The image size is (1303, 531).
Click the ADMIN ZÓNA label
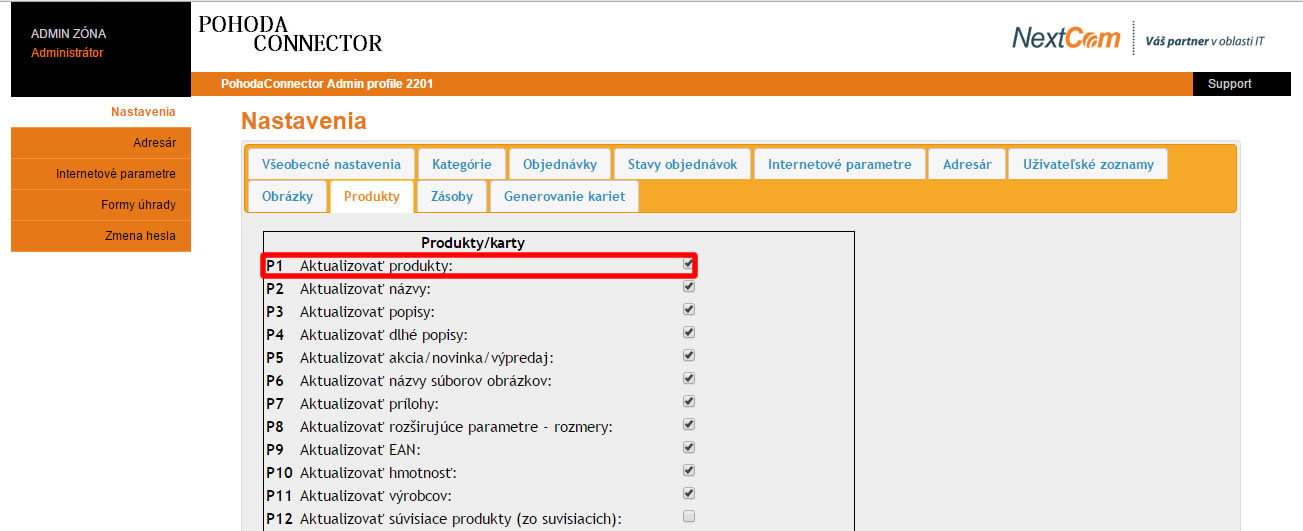(x=69, y=34)
